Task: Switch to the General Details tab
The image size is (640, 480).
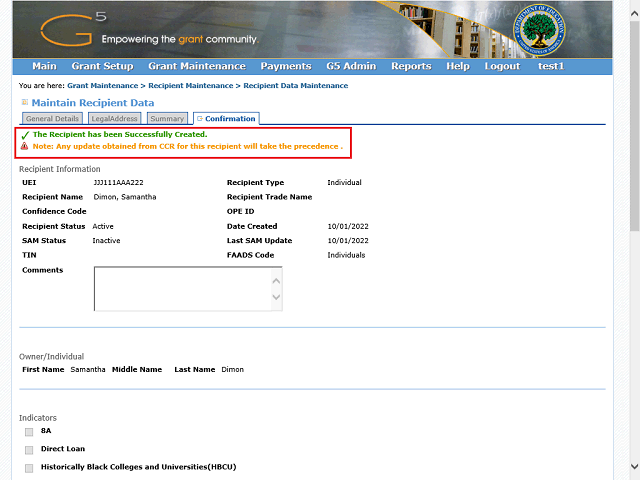Action: [x=52, y=119]
